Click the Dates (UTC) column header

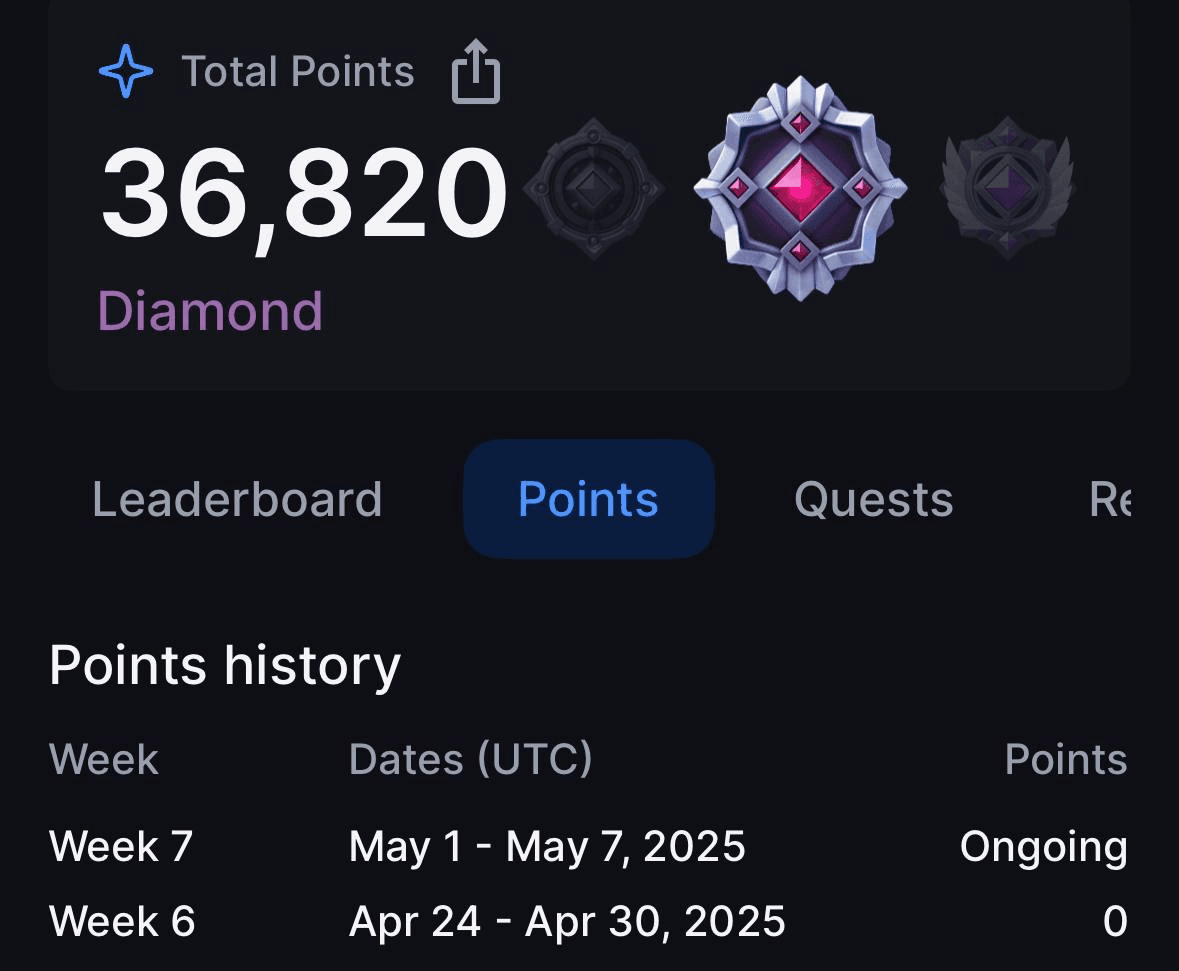(x=471, y=759)
